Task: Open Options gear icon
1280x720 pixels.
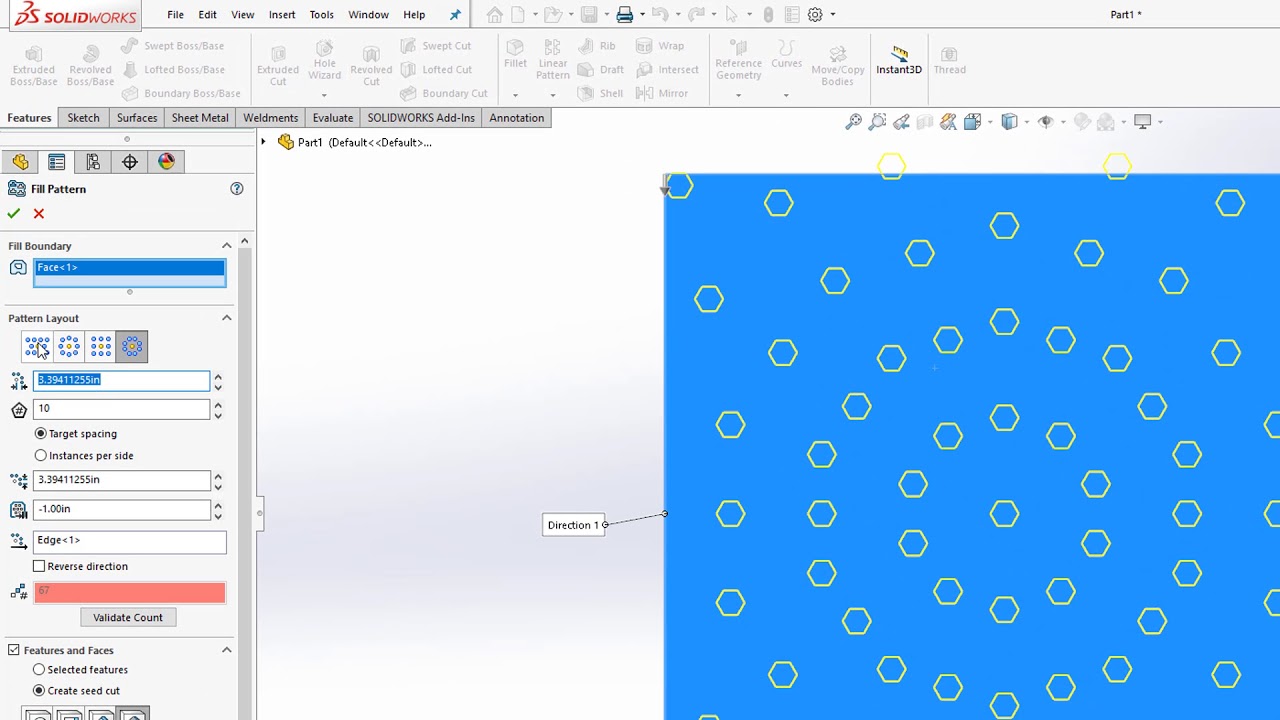Action: pos(815,15)
